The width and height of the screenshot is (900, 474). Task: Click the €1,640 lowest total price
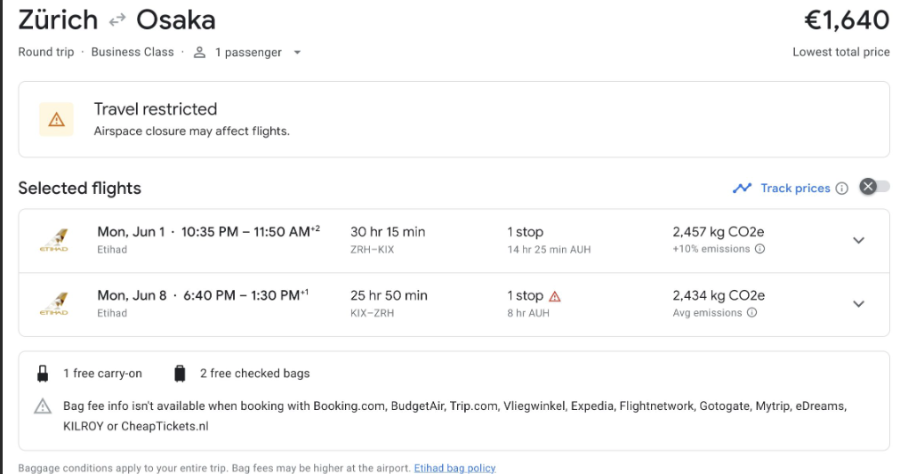pyautogui.click(x=847, y=20)
